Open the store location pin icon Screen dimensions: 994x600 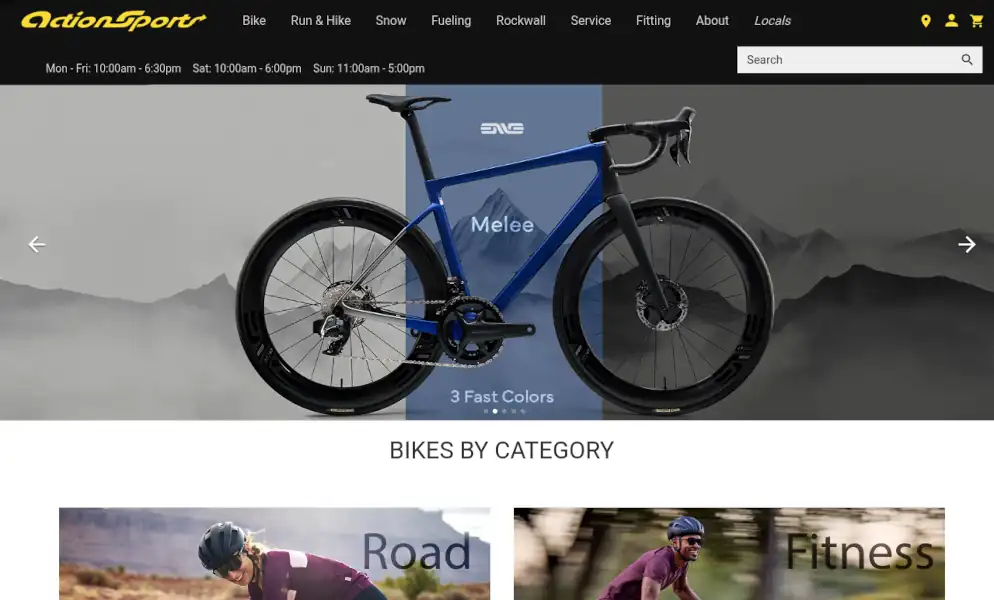pyautogui.click(x=926, y=21)
